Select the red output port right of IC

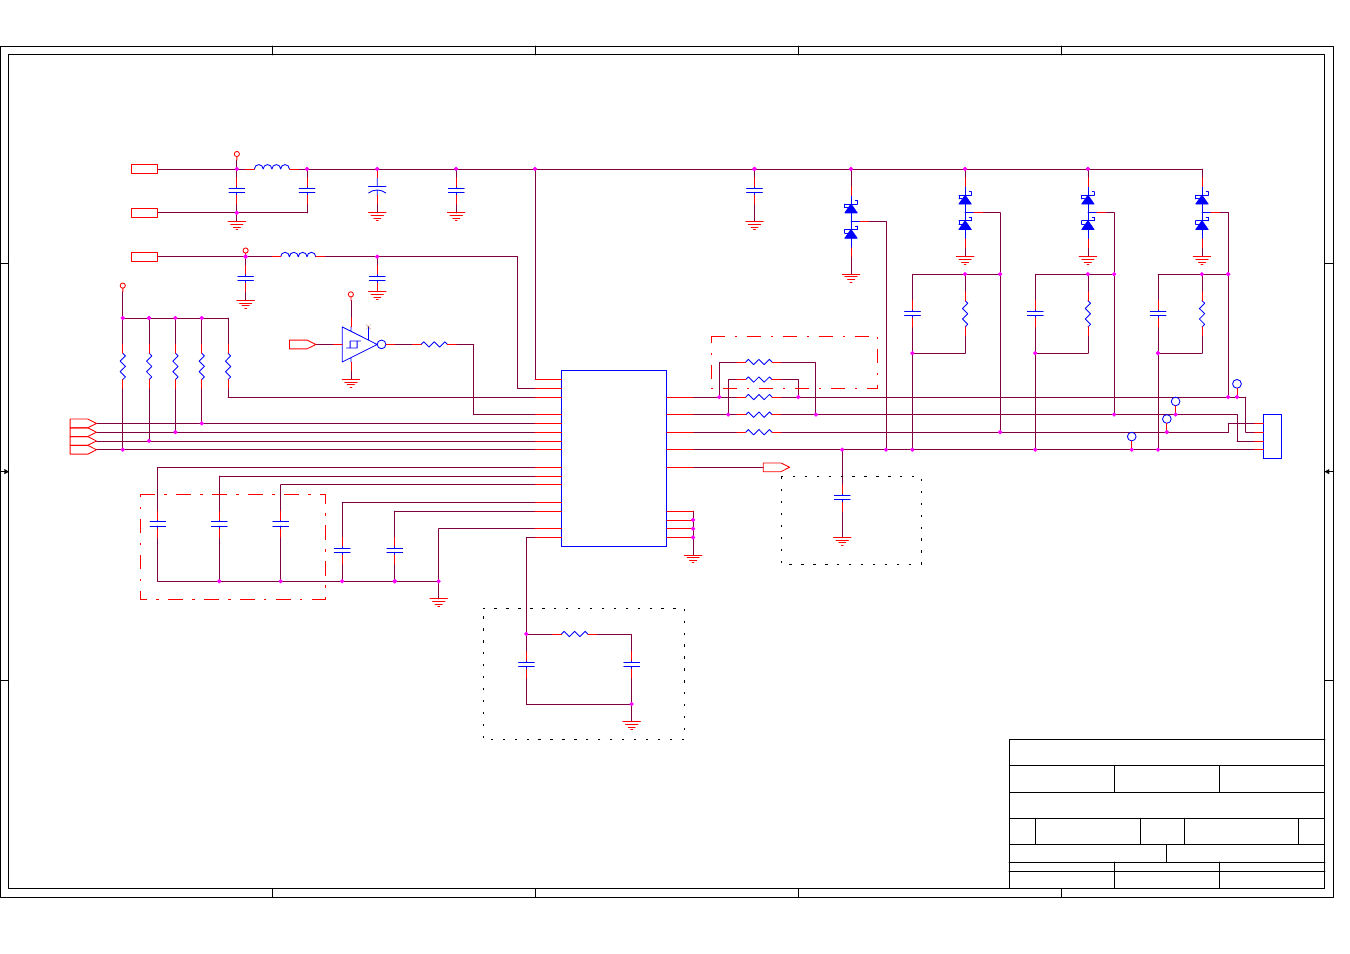(x=776, y=467)
